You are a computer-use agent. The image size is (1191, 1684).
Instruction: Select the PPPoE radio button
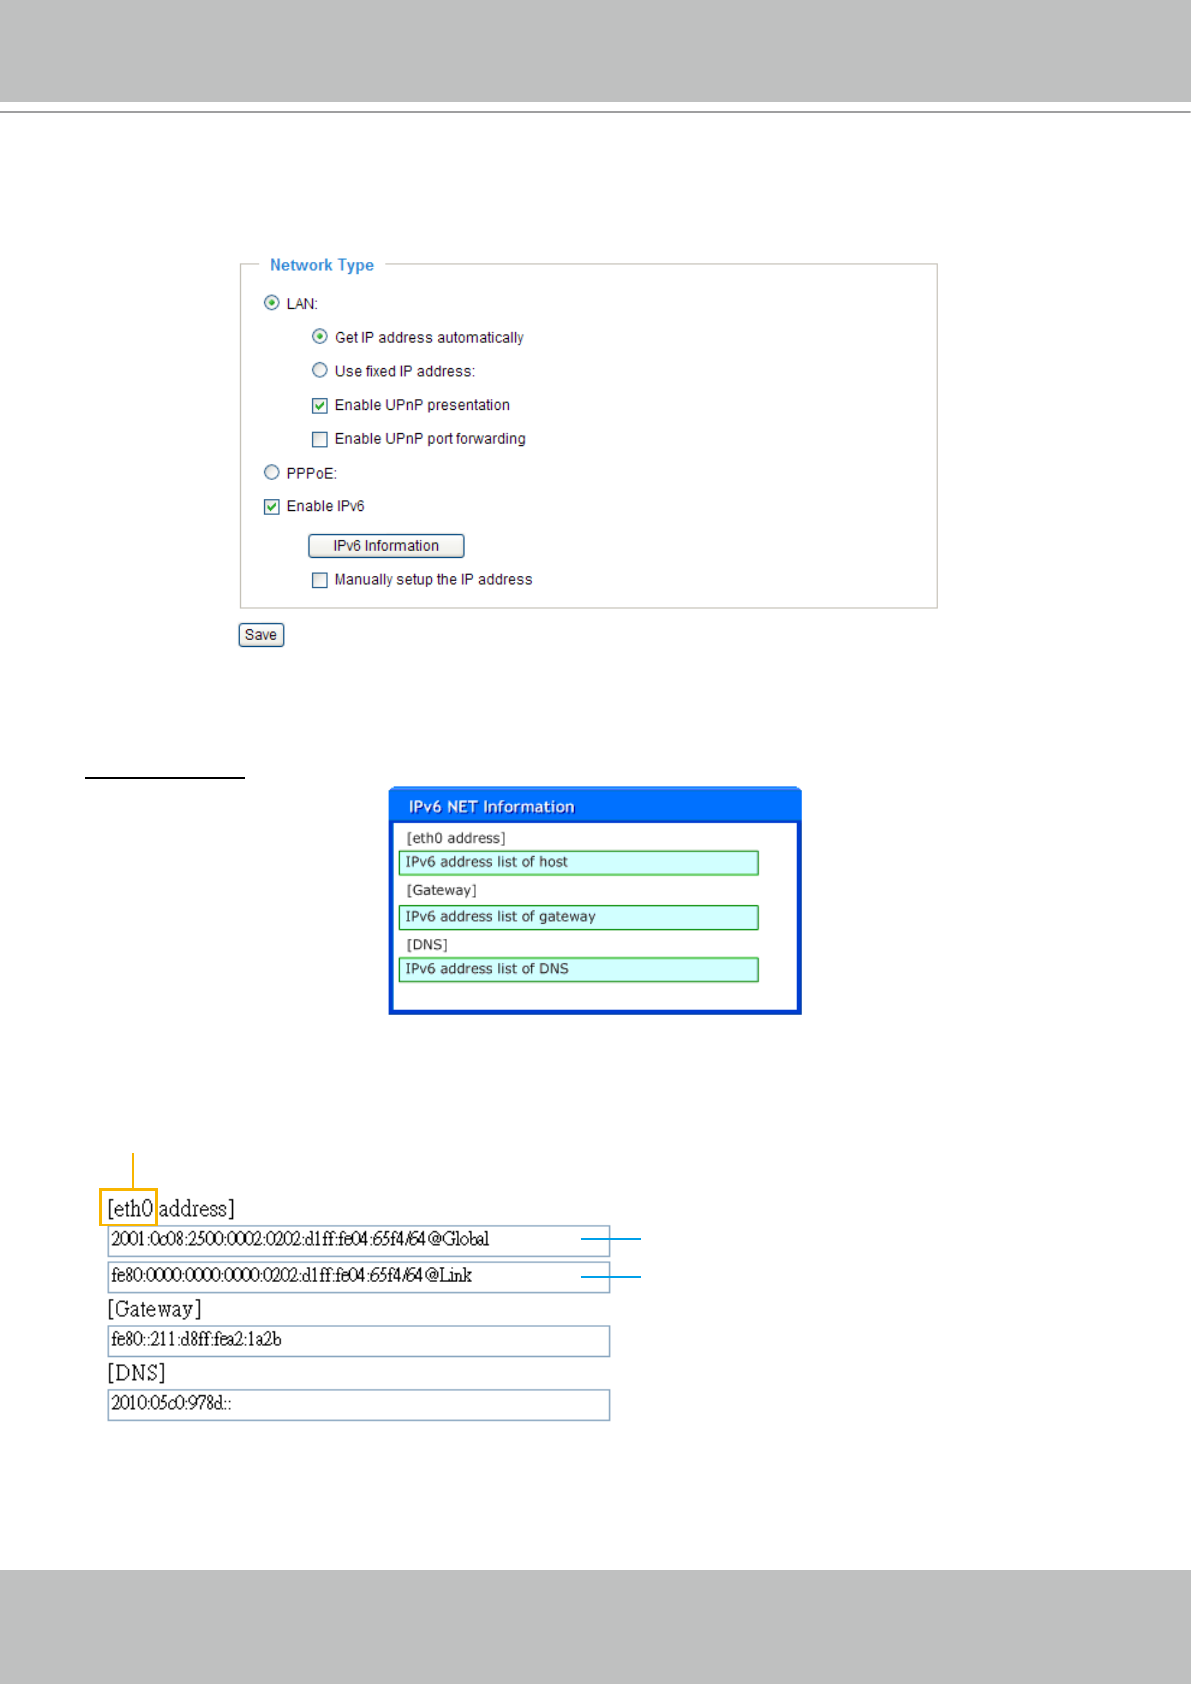click(271, 473)
